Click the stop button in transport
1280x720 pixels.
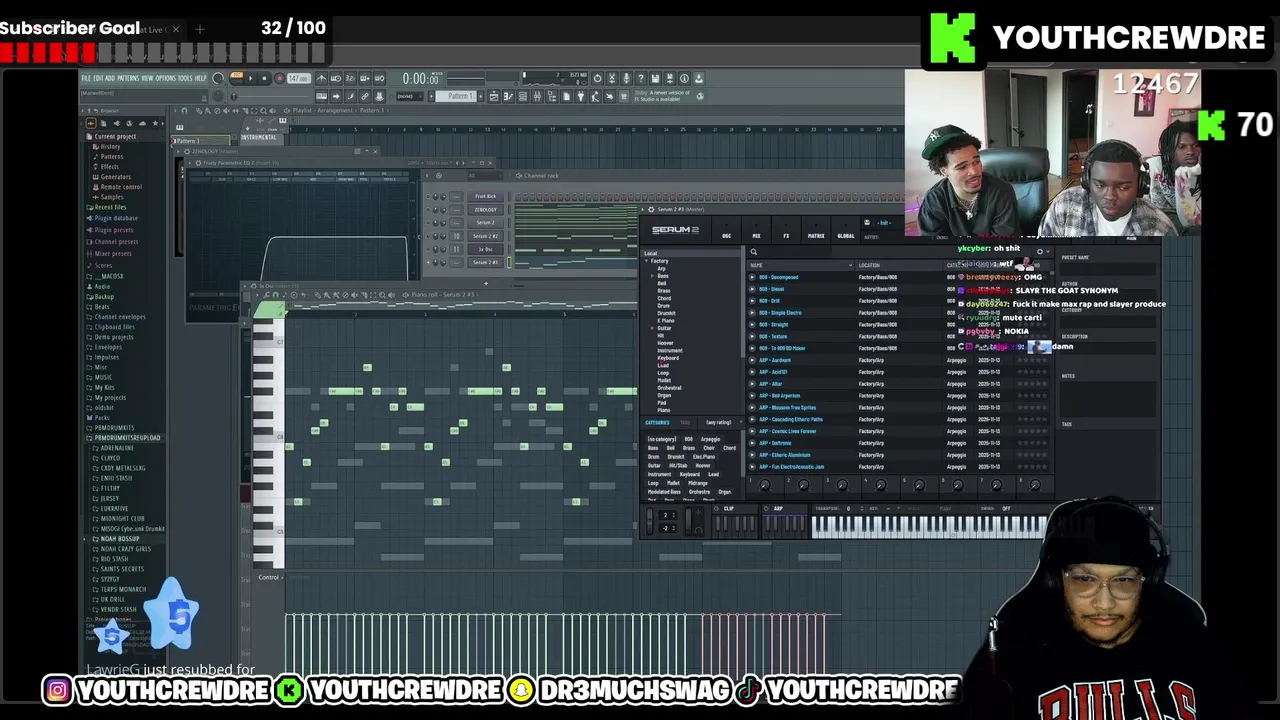(x=264, y=78)
